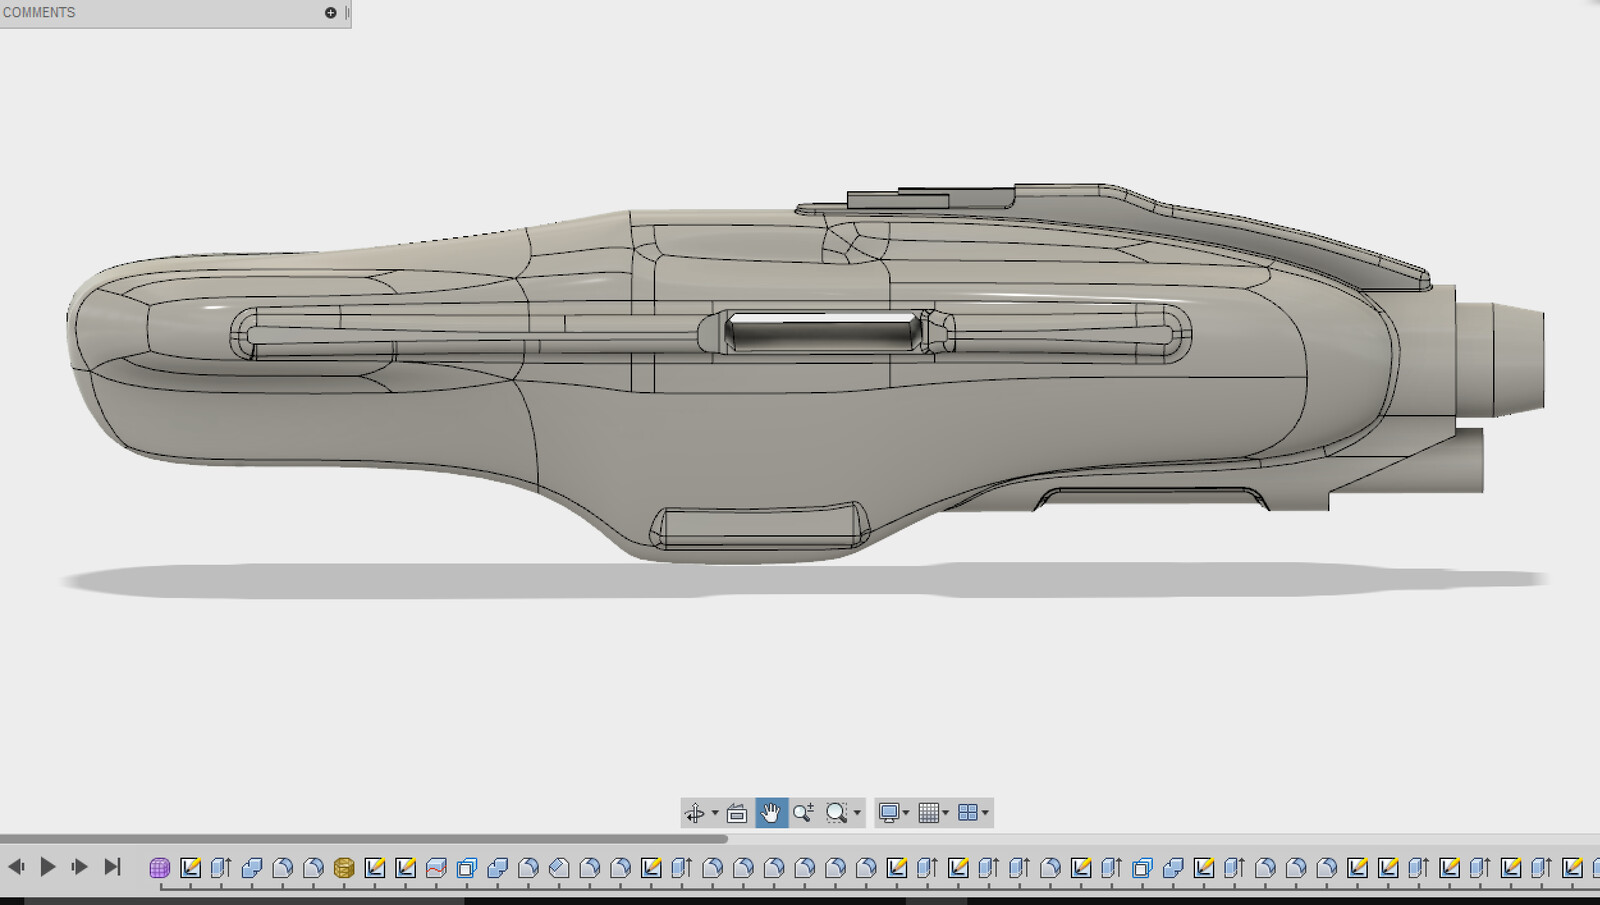1600x905 pixels.
Task: Select the Look At tool
Action: (738, 813)
